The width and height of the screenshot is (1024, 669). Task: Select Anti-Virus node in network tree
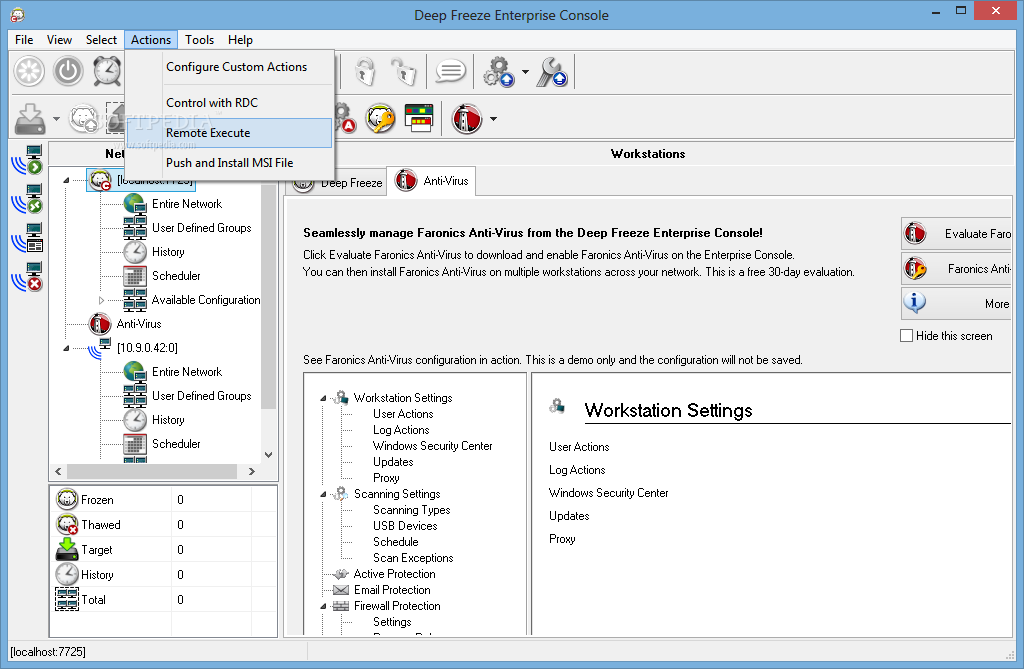point(139,324)
